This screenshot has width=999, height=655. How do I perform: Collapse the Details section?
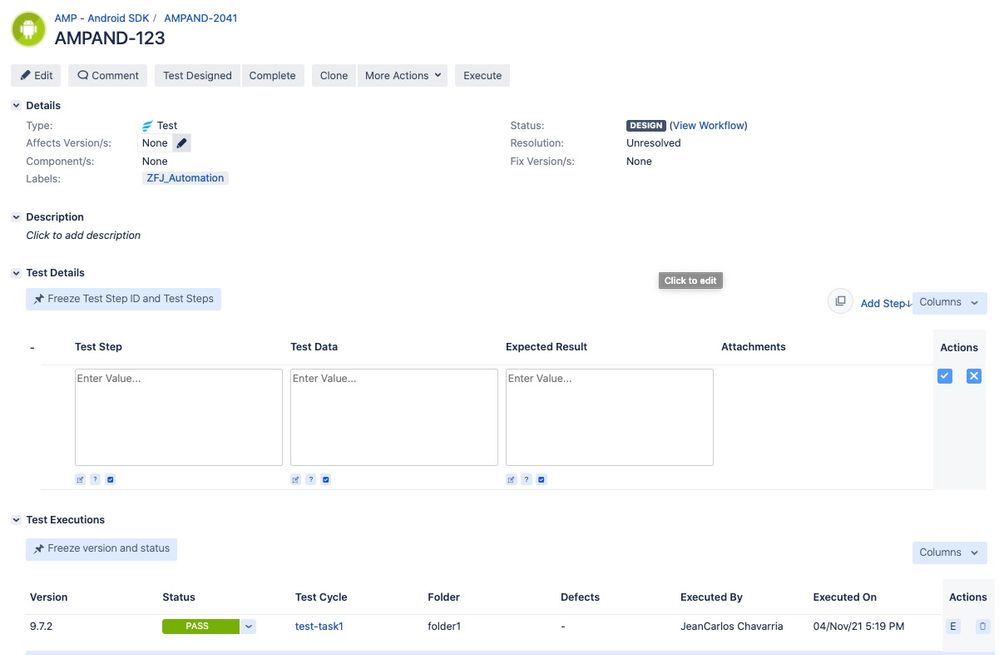[16, 105]
